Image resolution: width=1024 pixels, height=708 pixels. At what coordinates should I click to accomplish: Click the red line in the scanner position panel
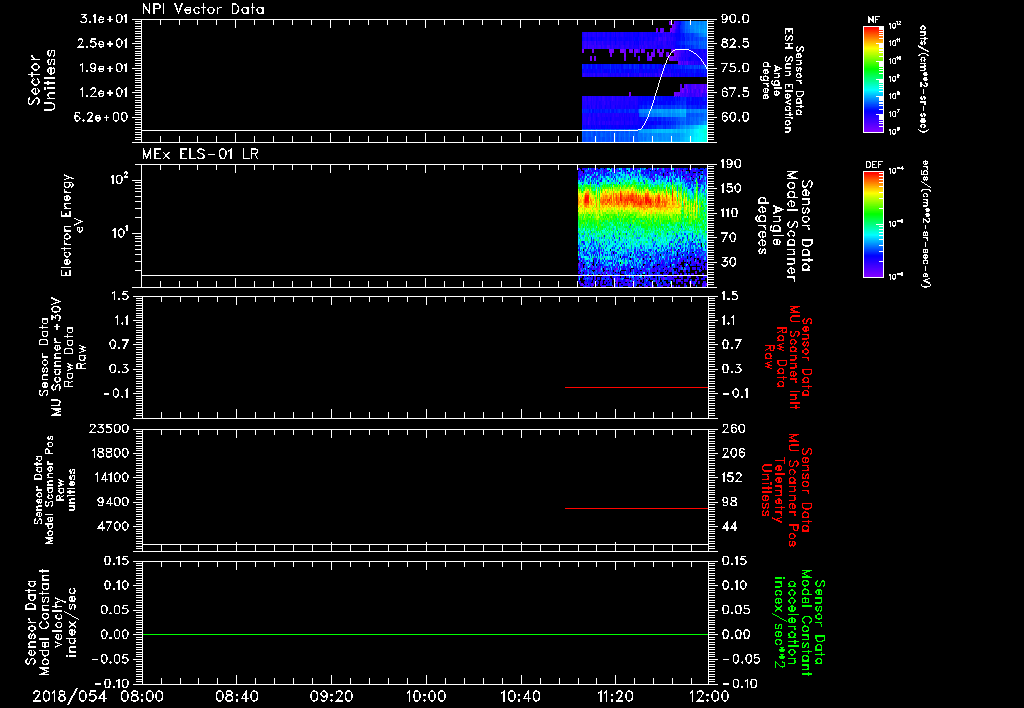point(636,508)
